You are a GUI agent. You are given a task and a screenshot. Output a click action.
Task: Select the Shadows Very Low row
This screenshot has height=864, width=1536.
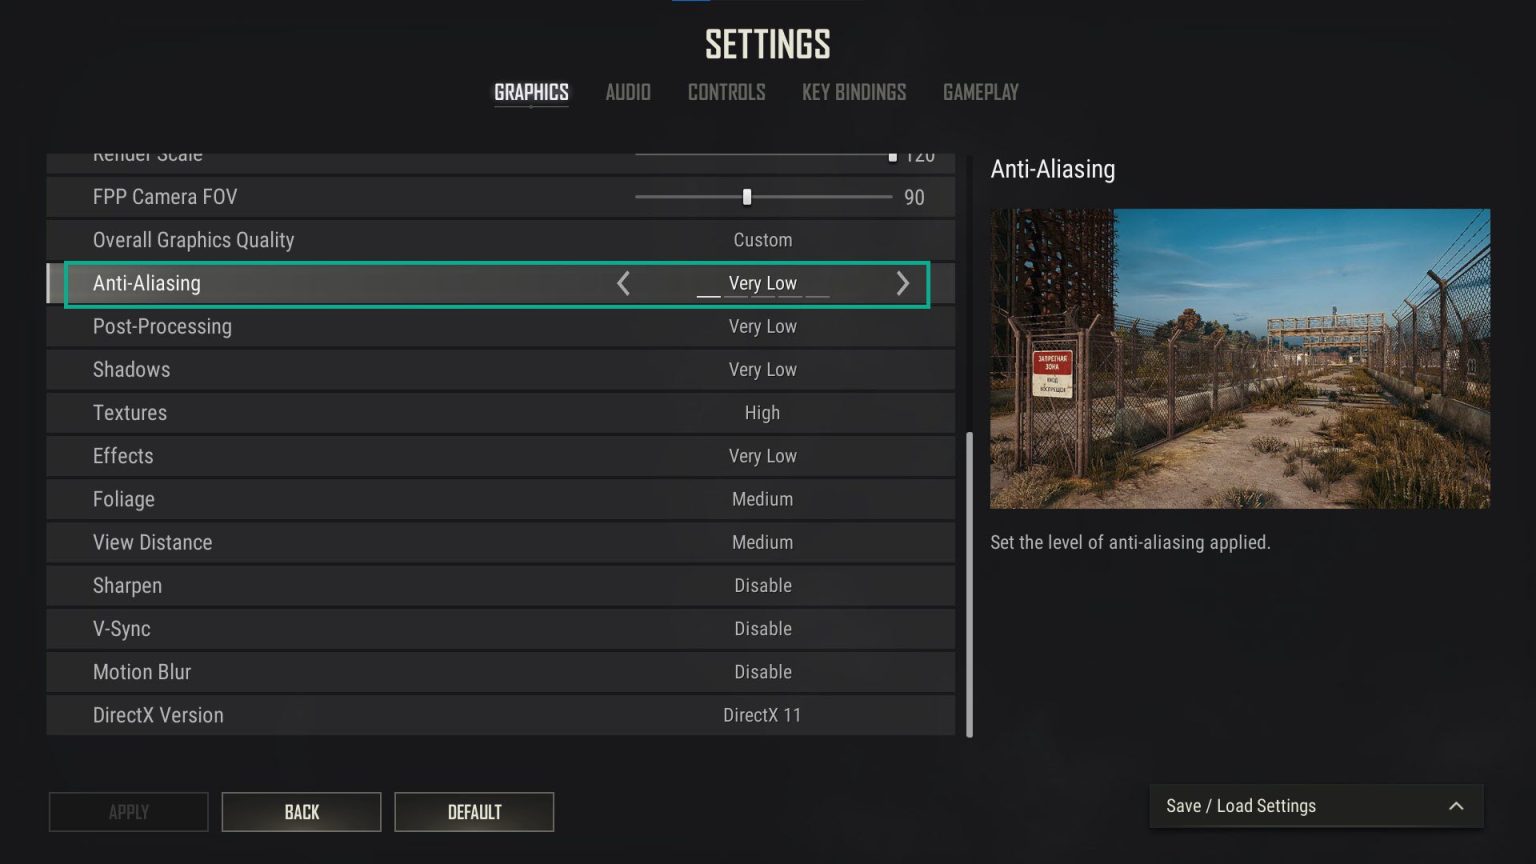(500, 370)
